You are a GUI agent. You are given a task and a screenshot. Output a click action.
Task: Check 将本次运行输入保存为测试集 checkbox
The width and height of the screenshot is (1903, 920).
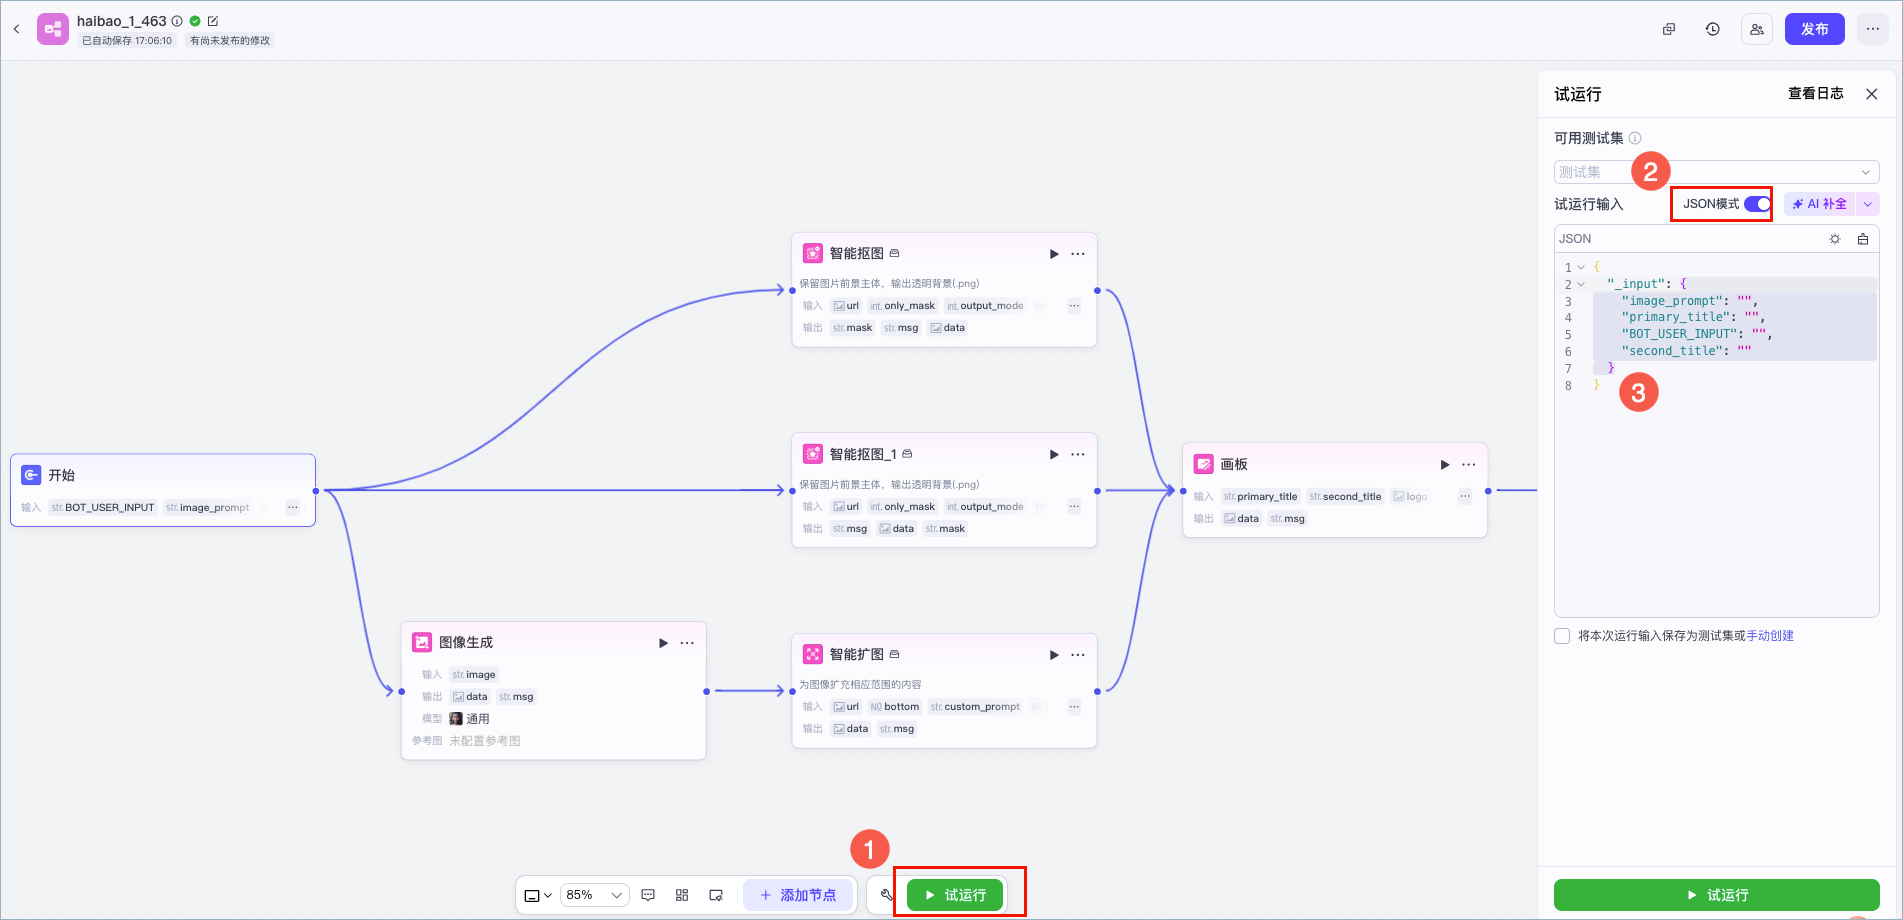coord(1562,636)
